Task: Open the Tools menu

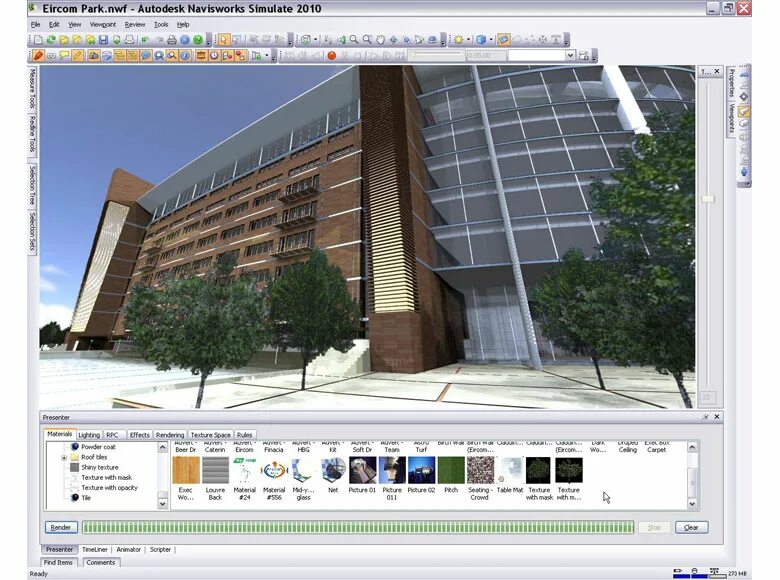Action: click(x=161, y=24)
